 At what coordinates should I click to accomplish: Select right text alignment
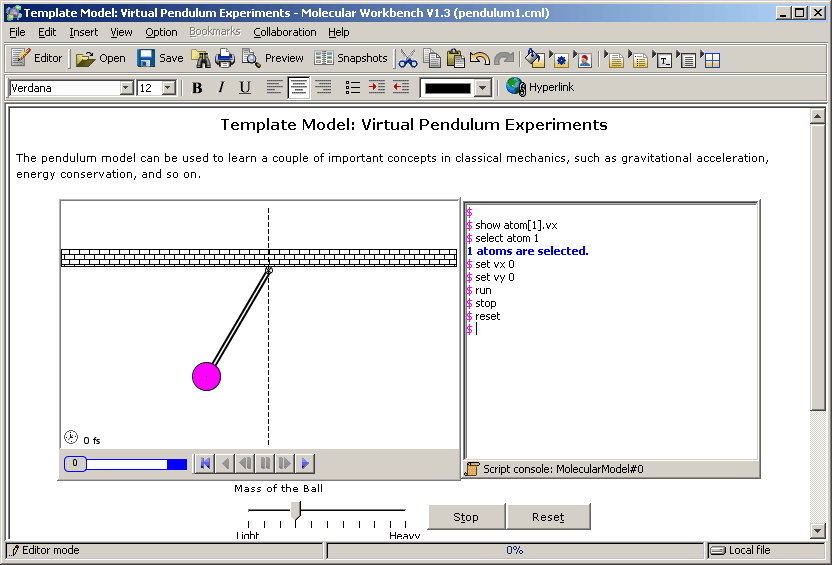[323, 88]
